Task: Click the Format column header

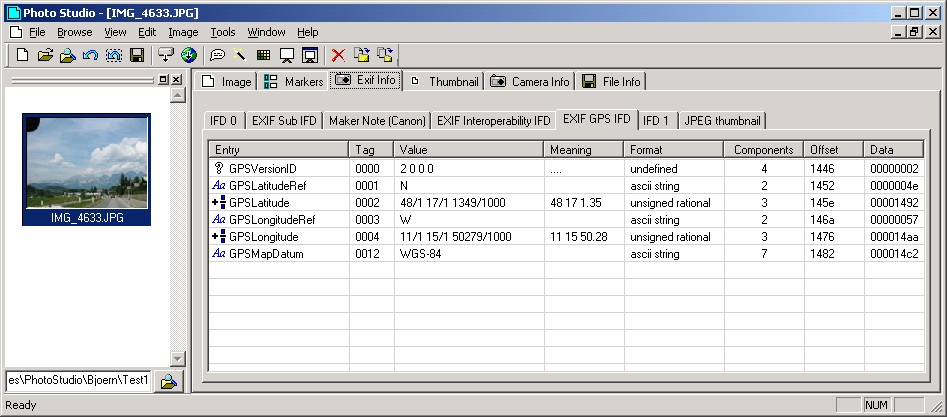Action: pyautogui.click(x=674, y=150)
